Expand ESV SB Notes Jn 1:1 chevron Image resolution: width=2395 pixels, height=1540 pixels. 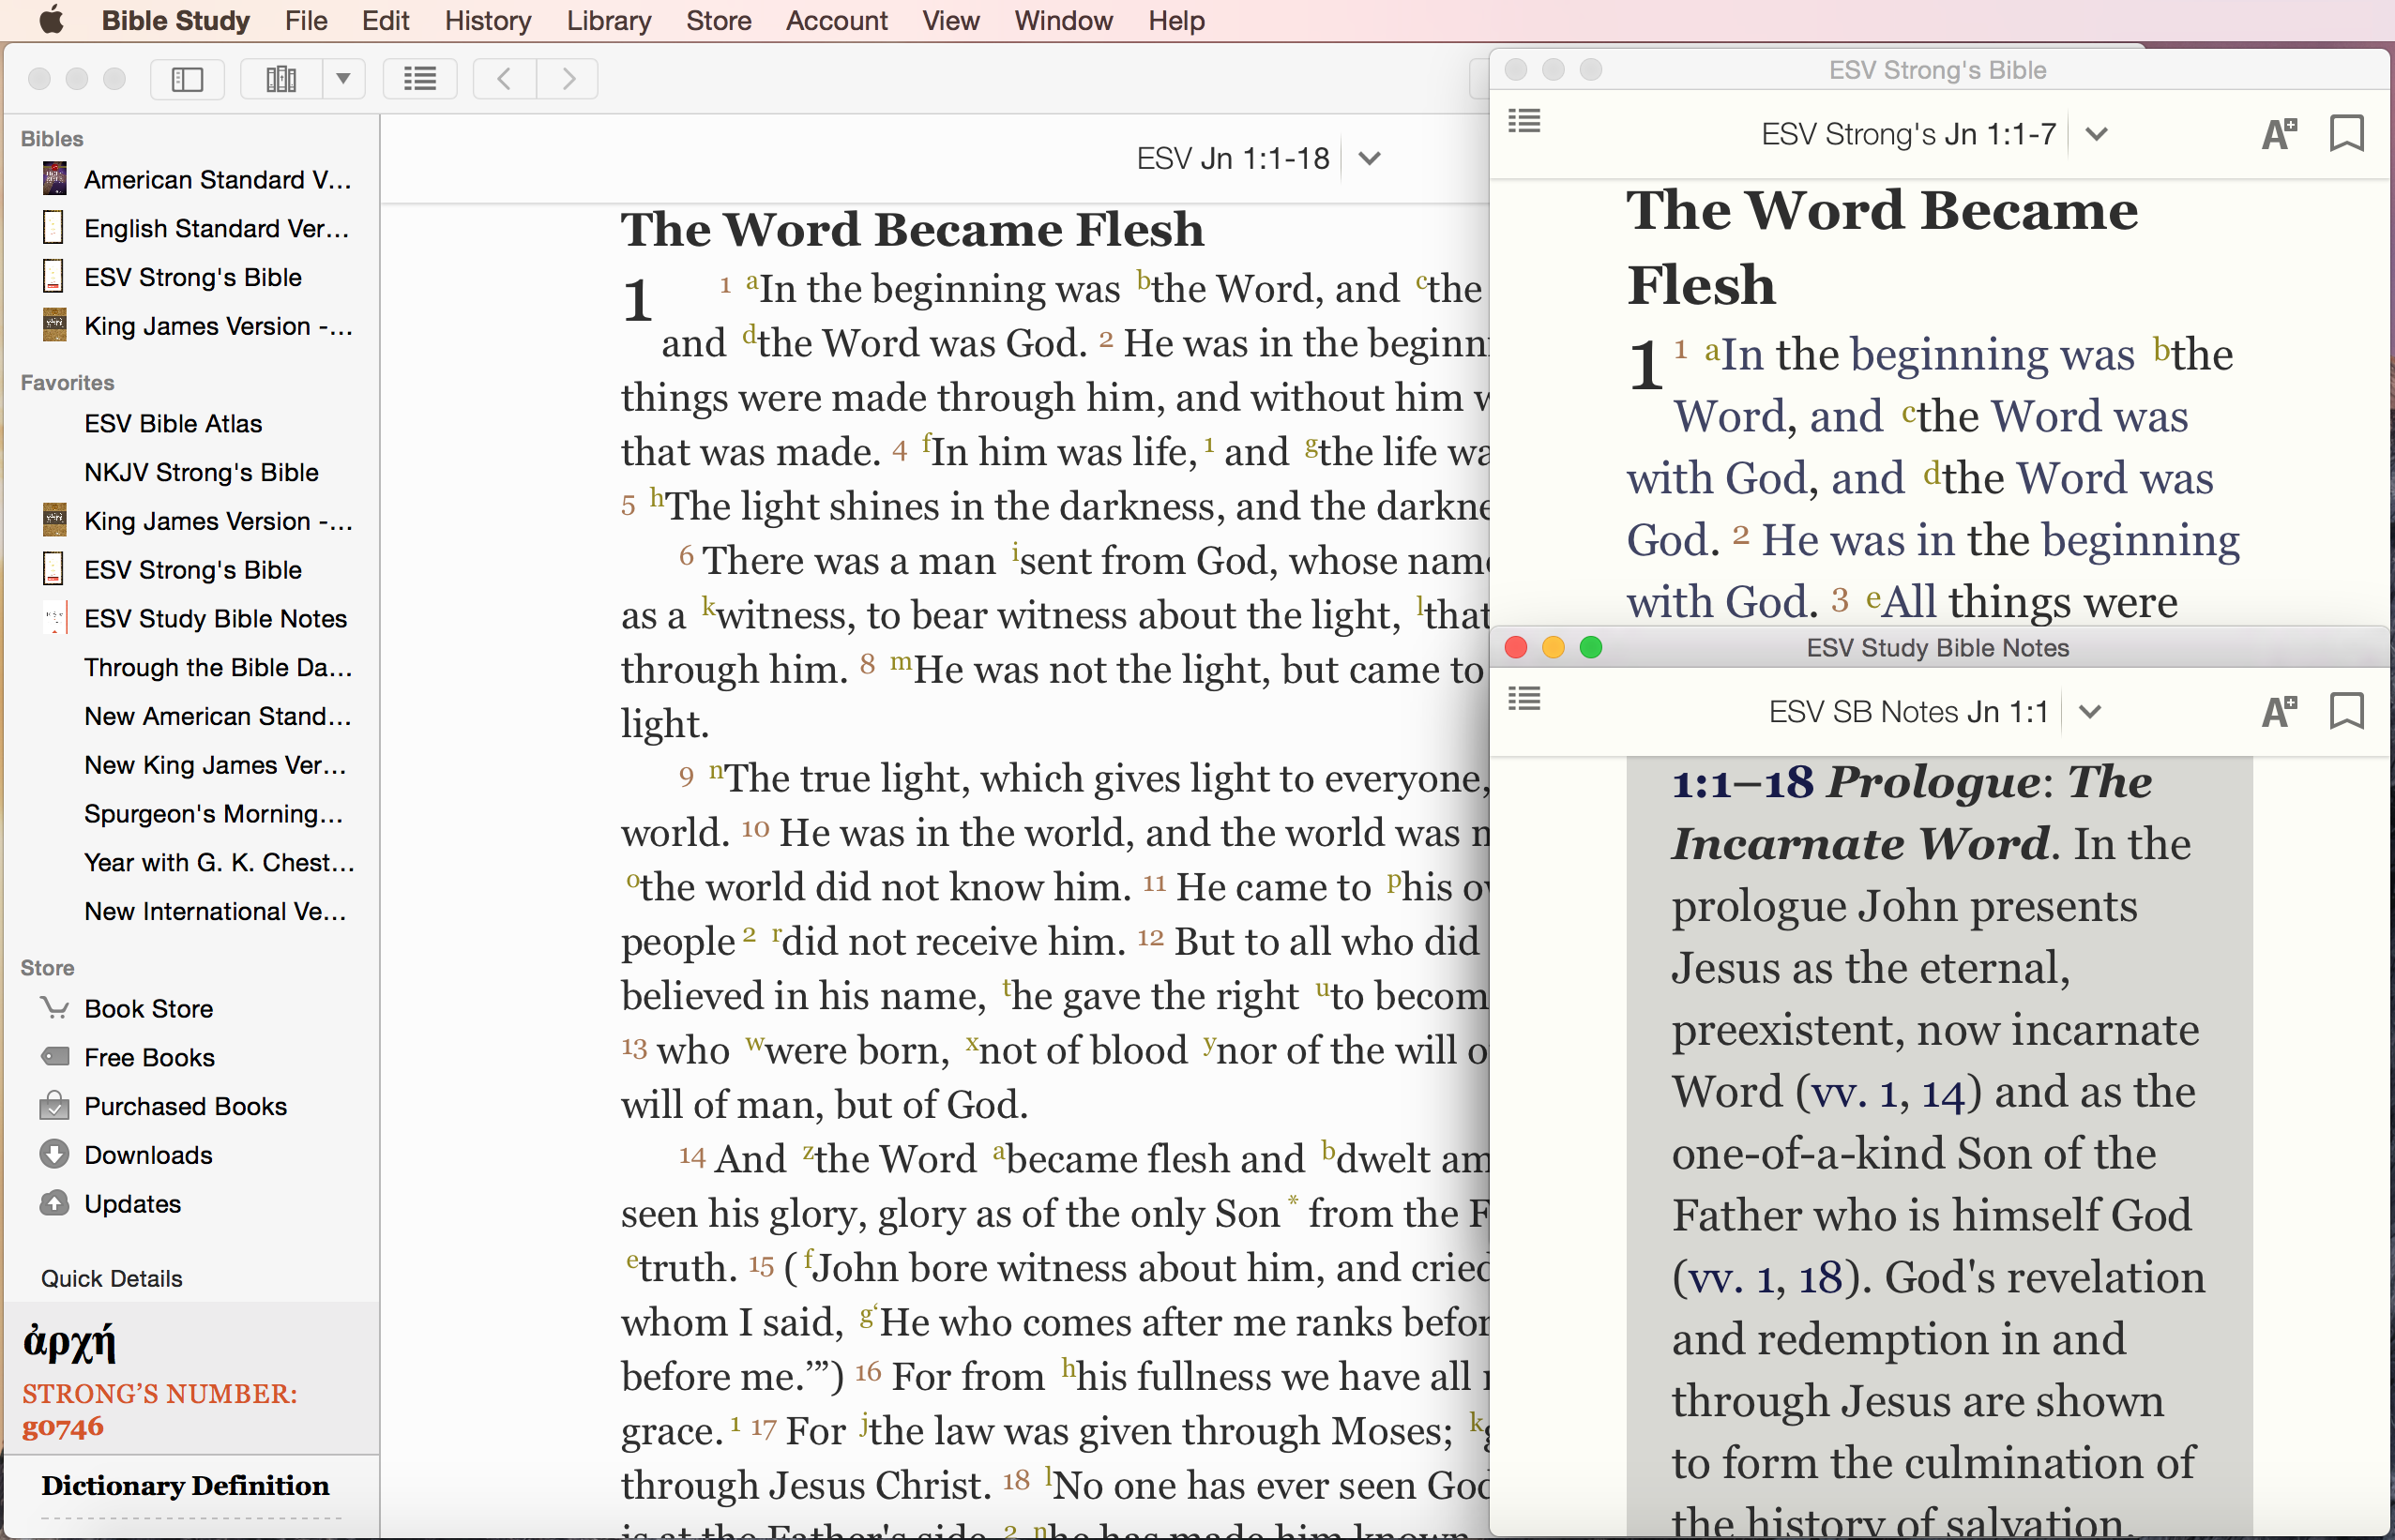pos(2090,712)
